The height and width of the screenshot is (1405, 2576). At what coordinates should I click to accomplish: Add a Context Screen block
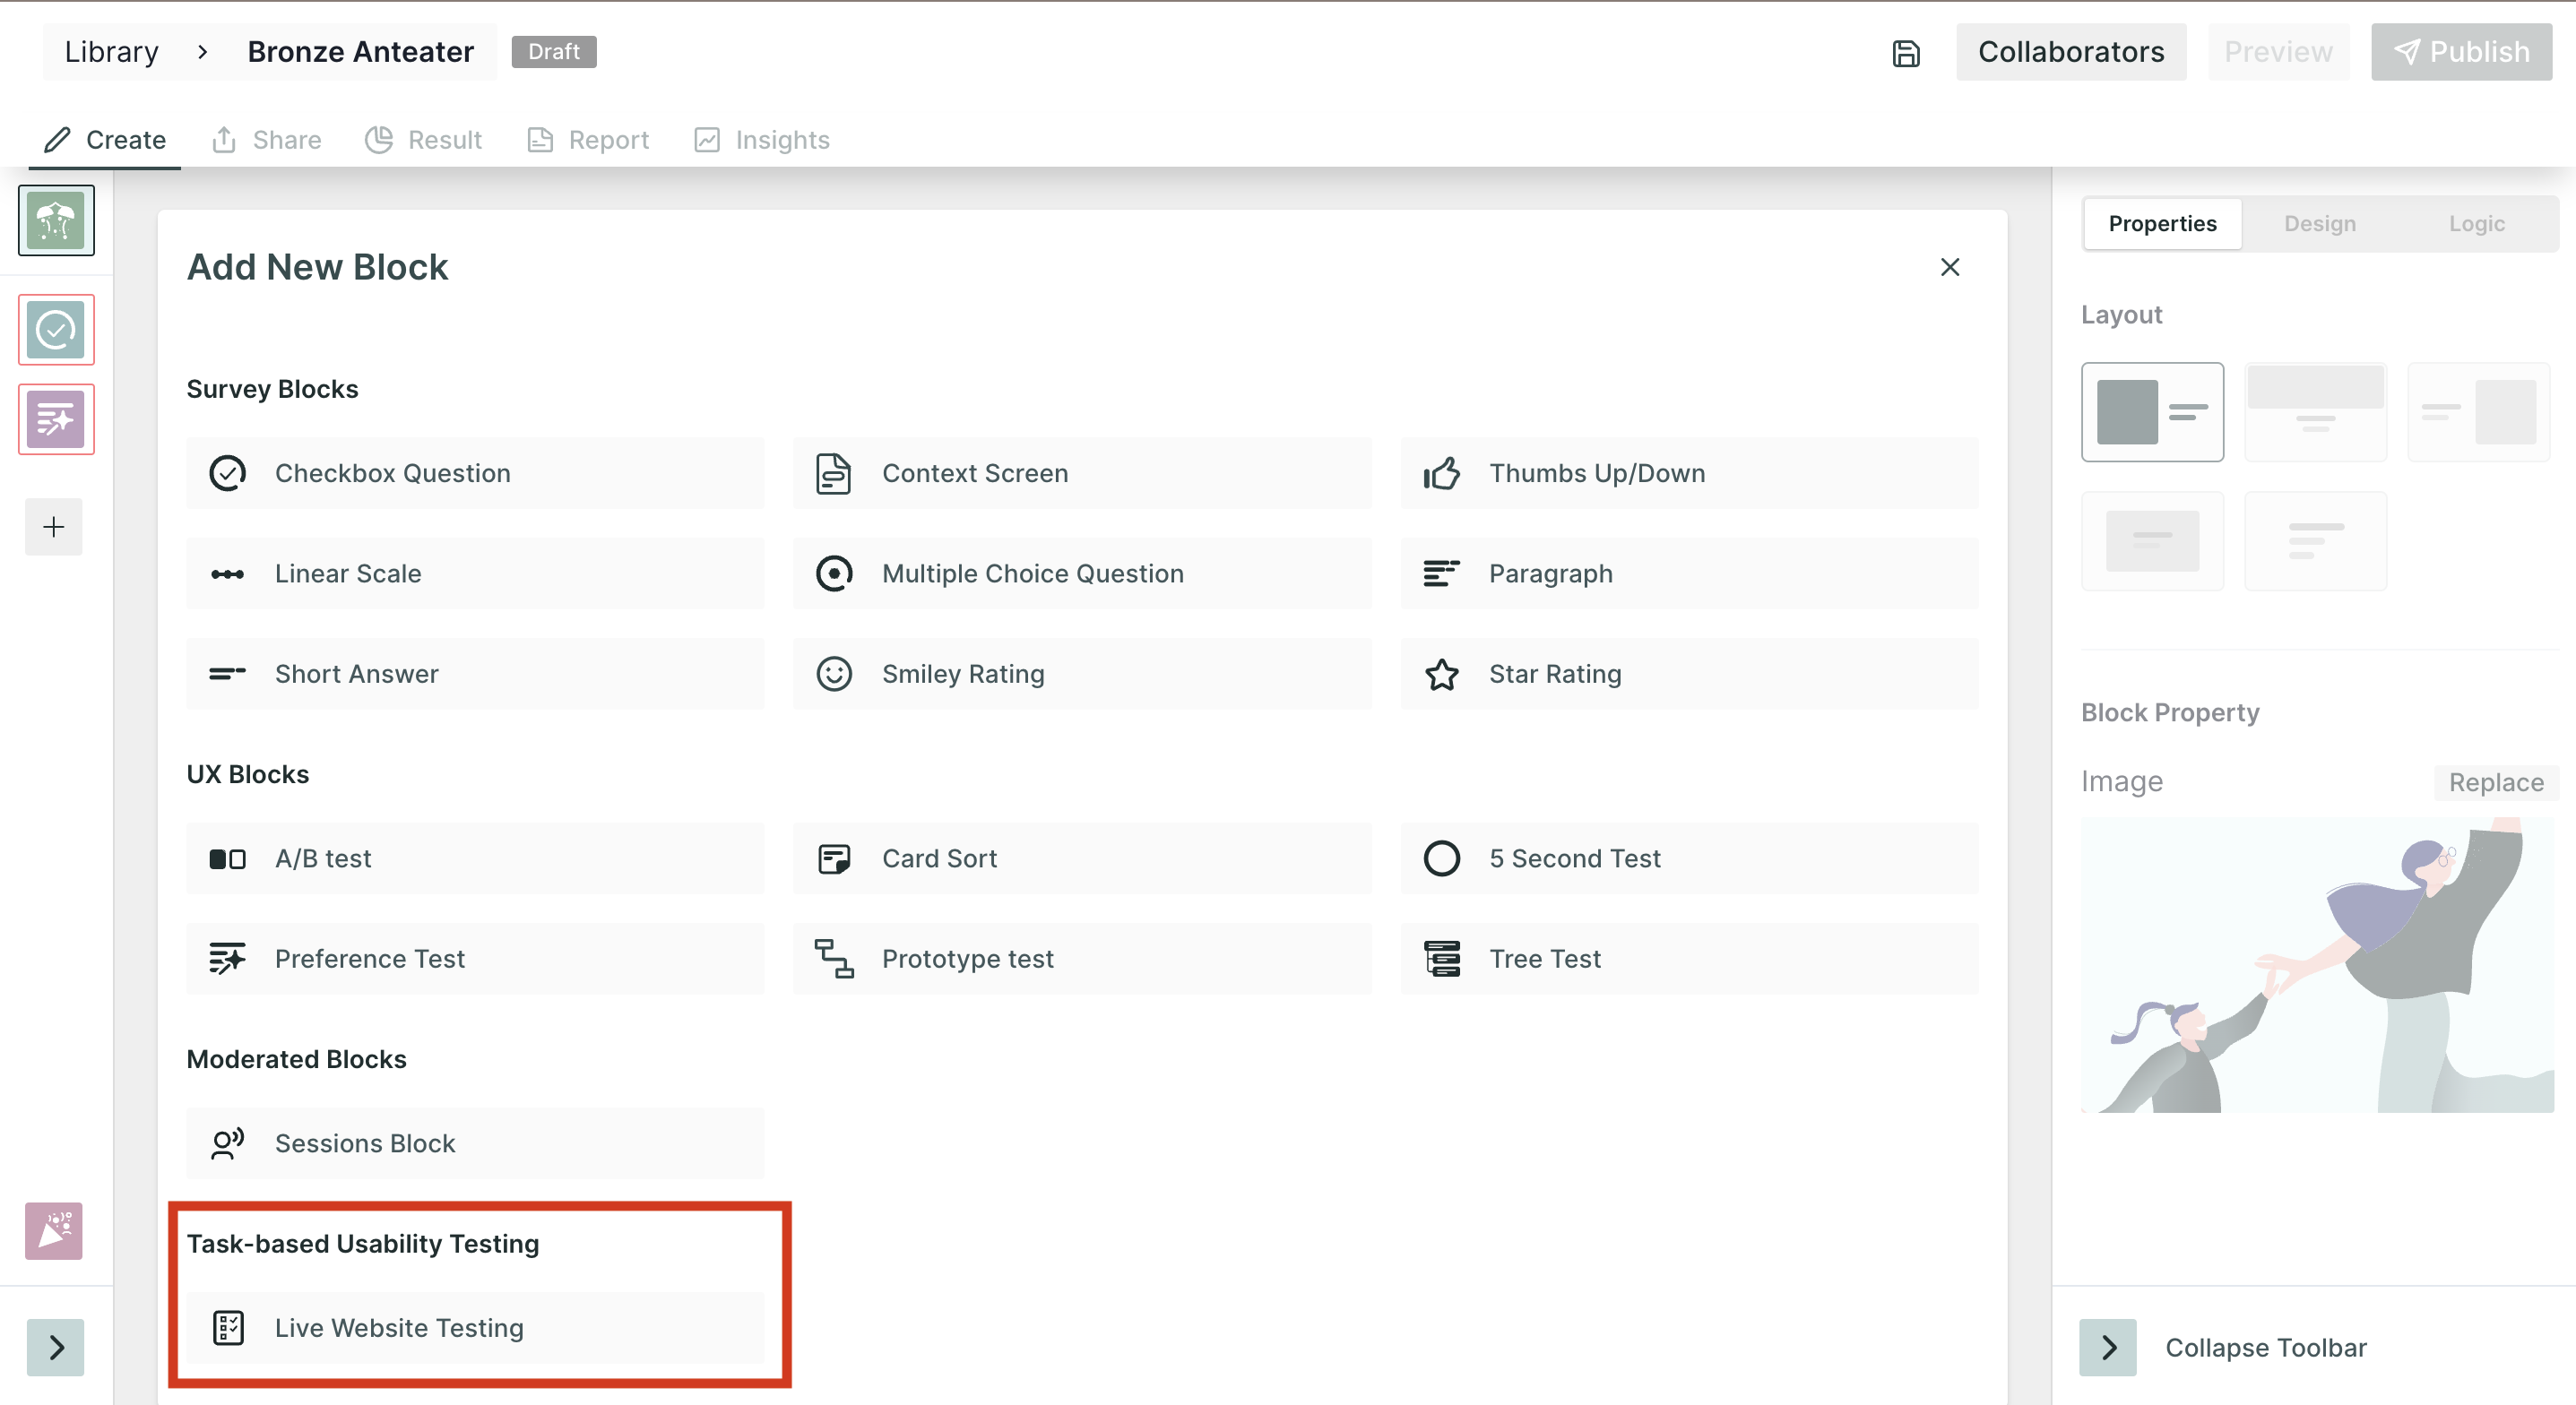(x=1082, y=473)
